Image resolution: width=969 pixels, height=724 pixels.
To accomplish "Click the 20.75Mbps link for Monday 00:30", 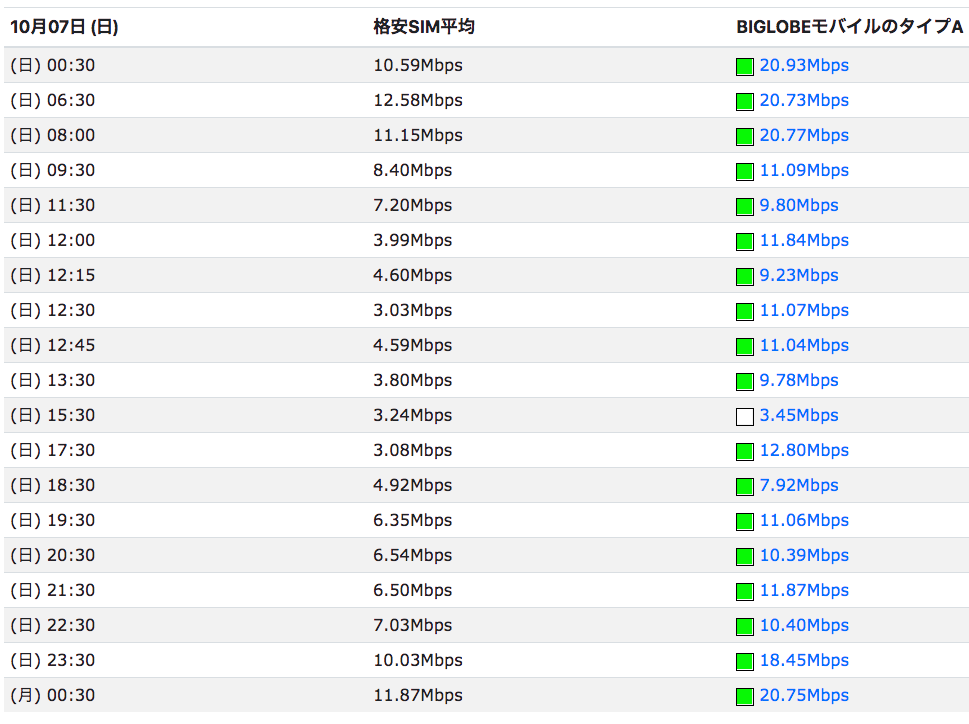I will pyautogui.click(x=804, y=696).
